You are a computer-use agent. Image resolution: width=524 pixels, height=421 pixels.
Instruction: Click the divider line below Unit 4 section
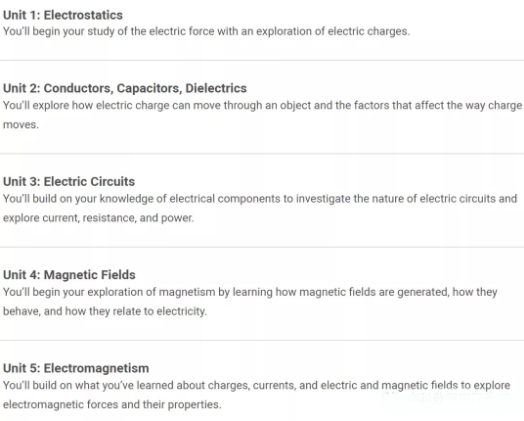(262, 340)
